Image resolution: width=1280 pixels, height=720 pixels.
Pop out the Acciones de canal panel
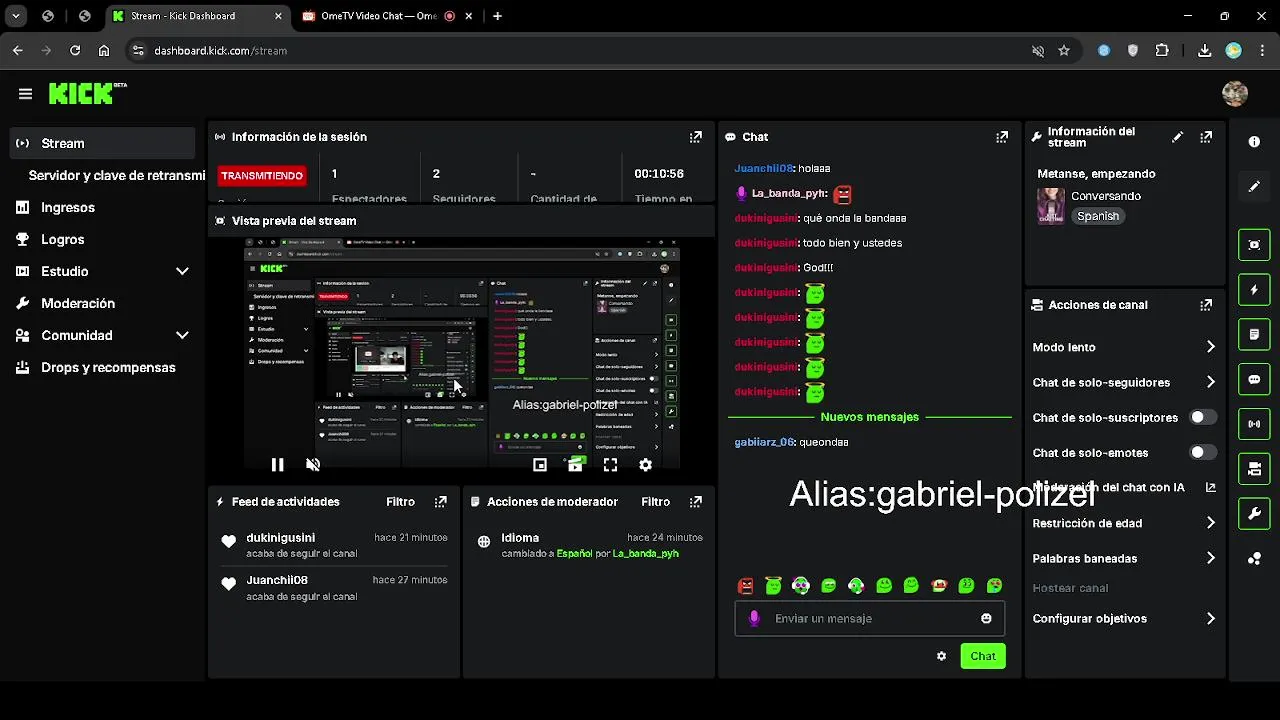(1206, 305)
